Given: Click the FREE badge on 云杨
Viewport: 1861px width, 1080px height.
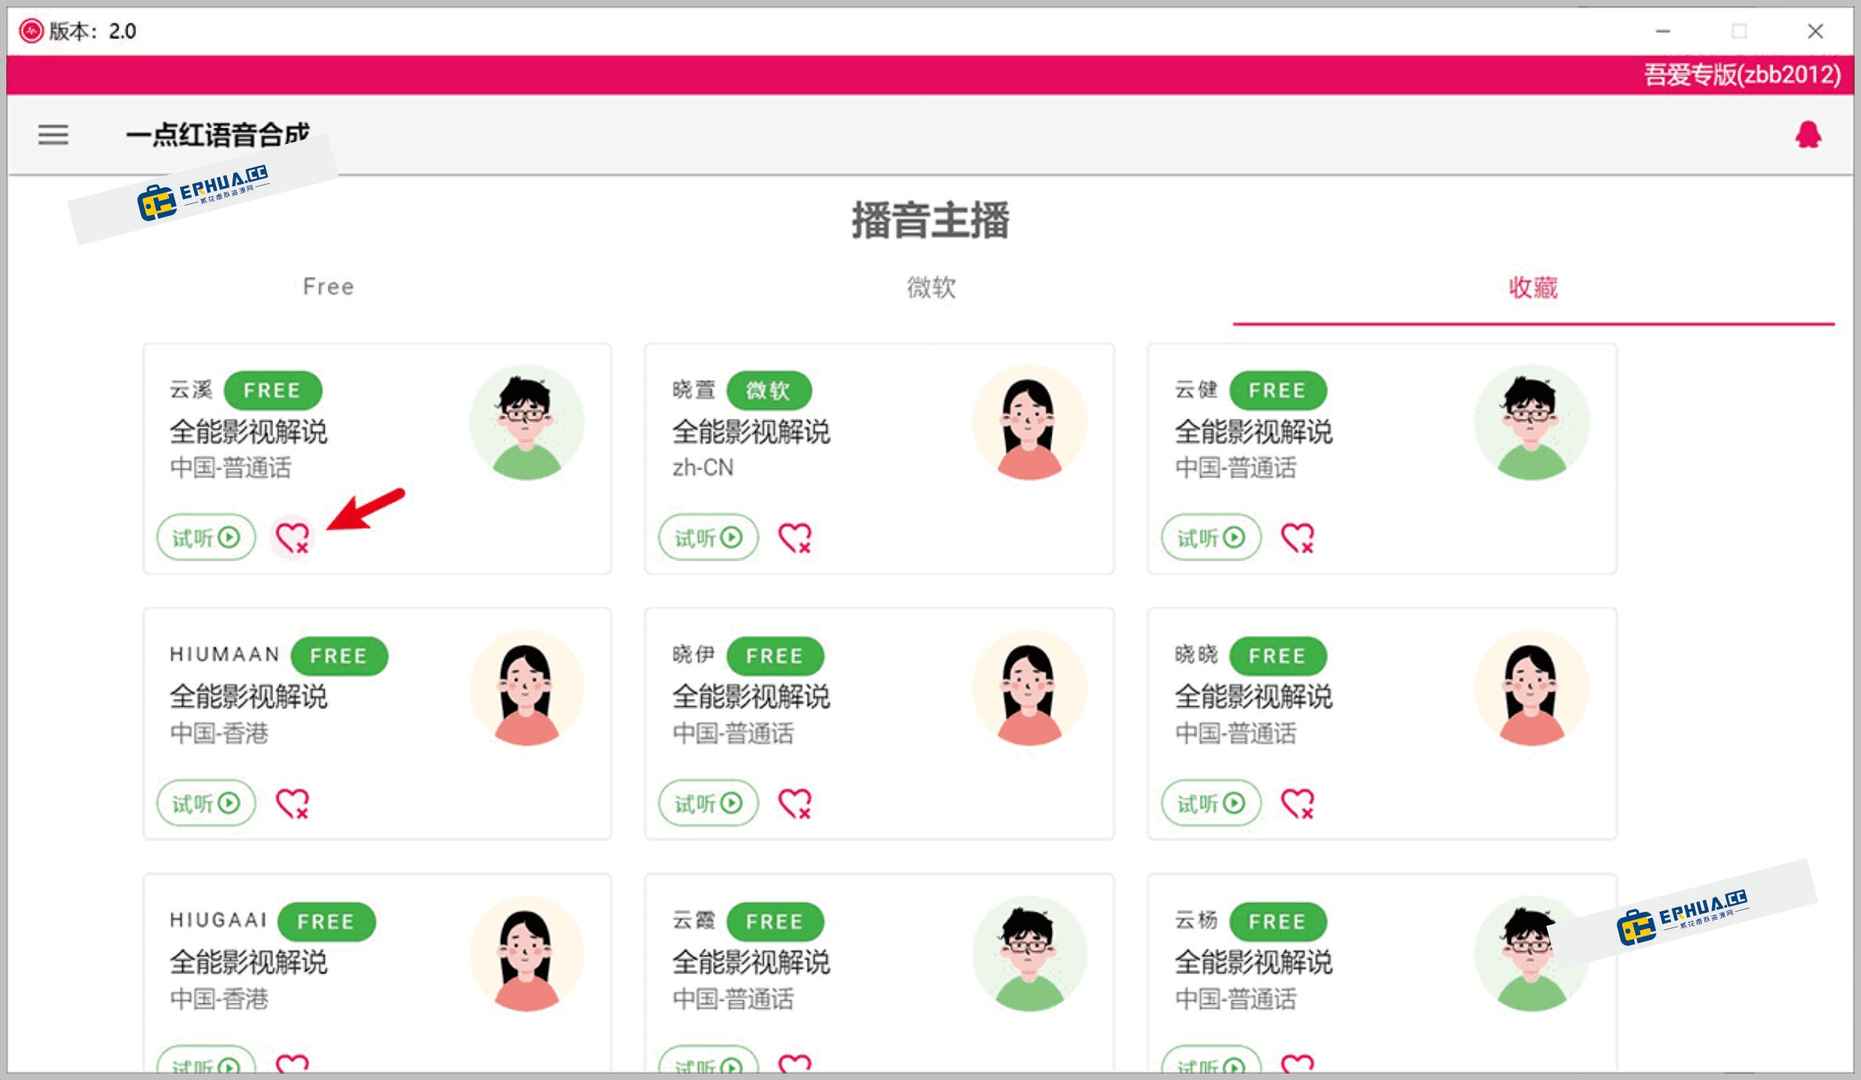Looking at the screenshot, I should (1277, 921).
